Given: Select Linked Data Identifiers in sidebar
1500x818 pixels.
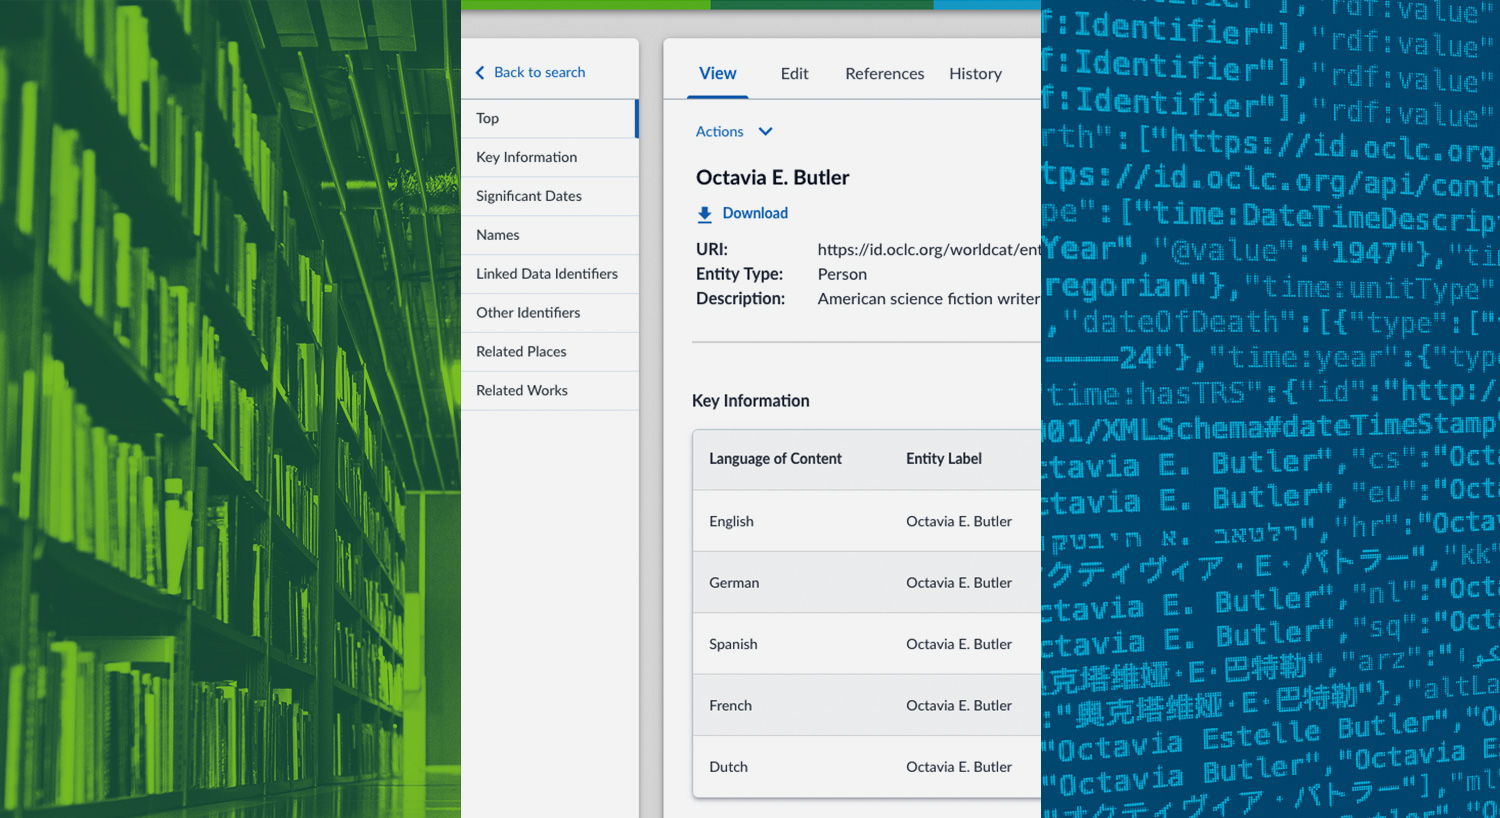Looking at the screenshot, I should tap(546, 274).
